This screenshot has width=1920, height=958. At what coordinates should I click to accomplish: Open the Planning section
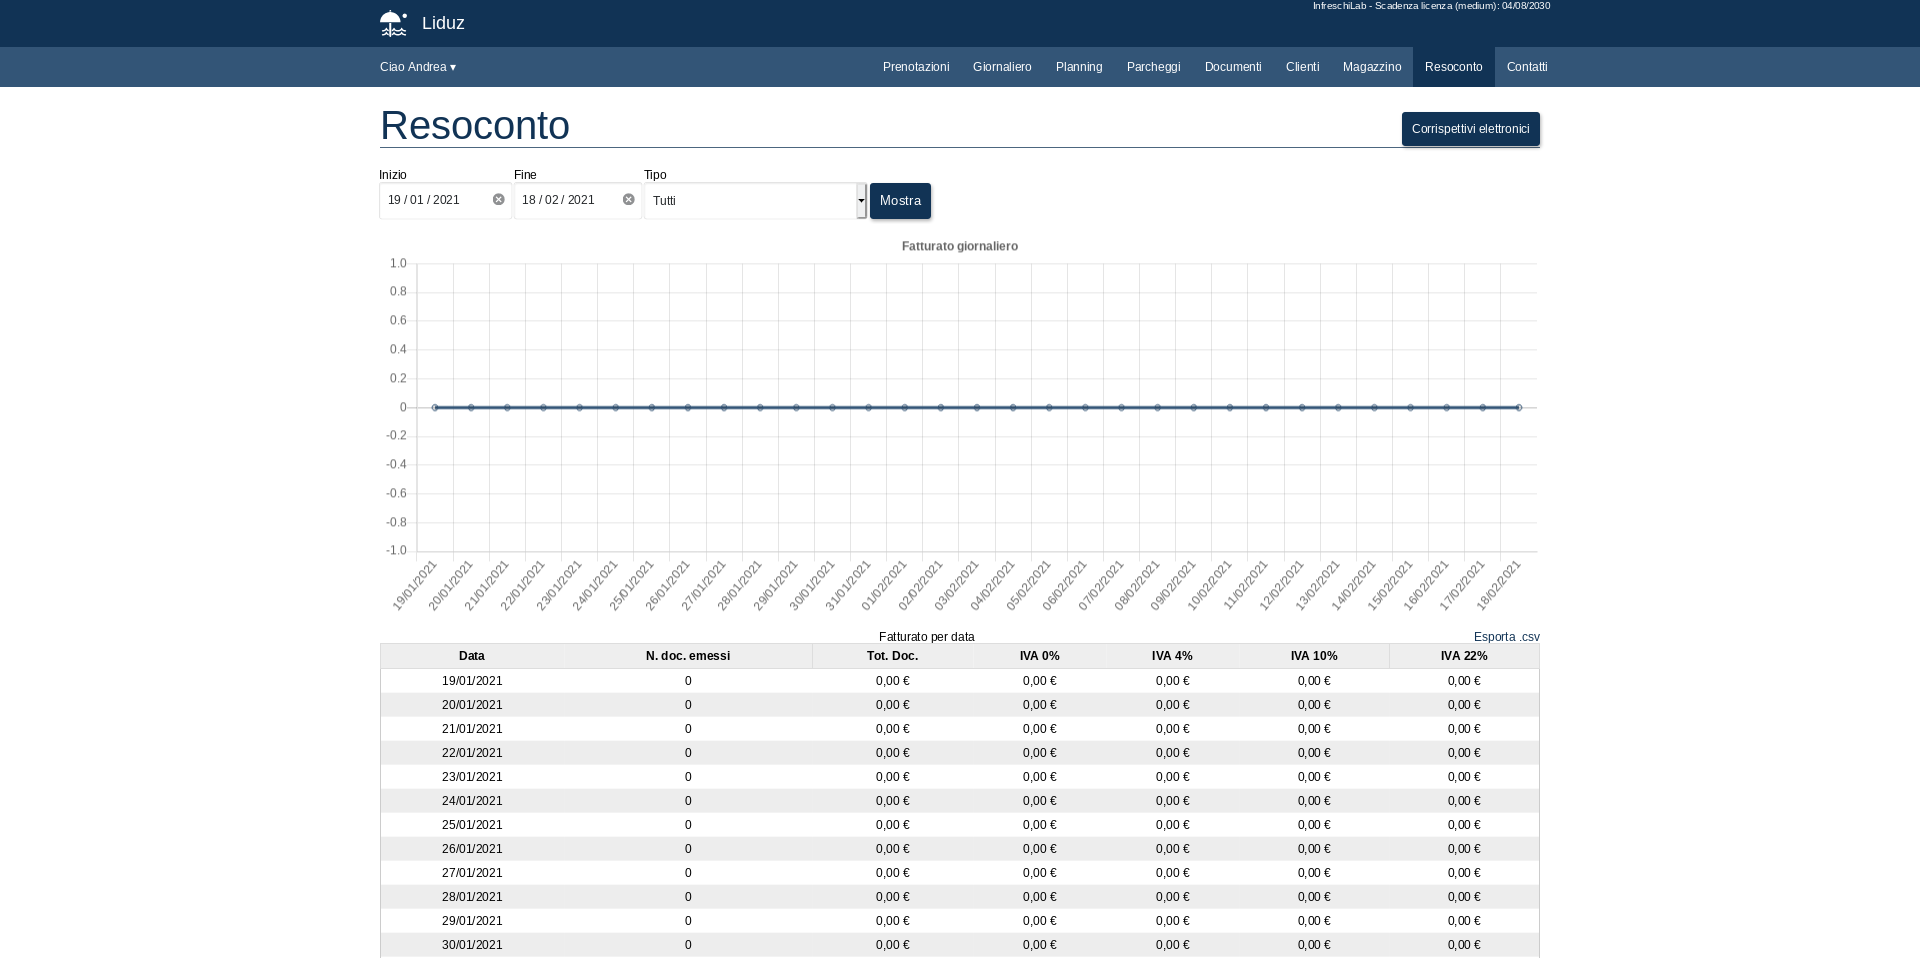pos(1079,67)
